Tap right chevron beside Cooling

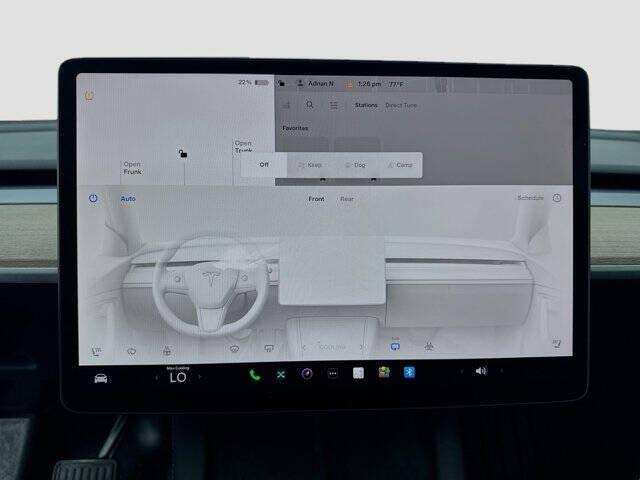361,347
